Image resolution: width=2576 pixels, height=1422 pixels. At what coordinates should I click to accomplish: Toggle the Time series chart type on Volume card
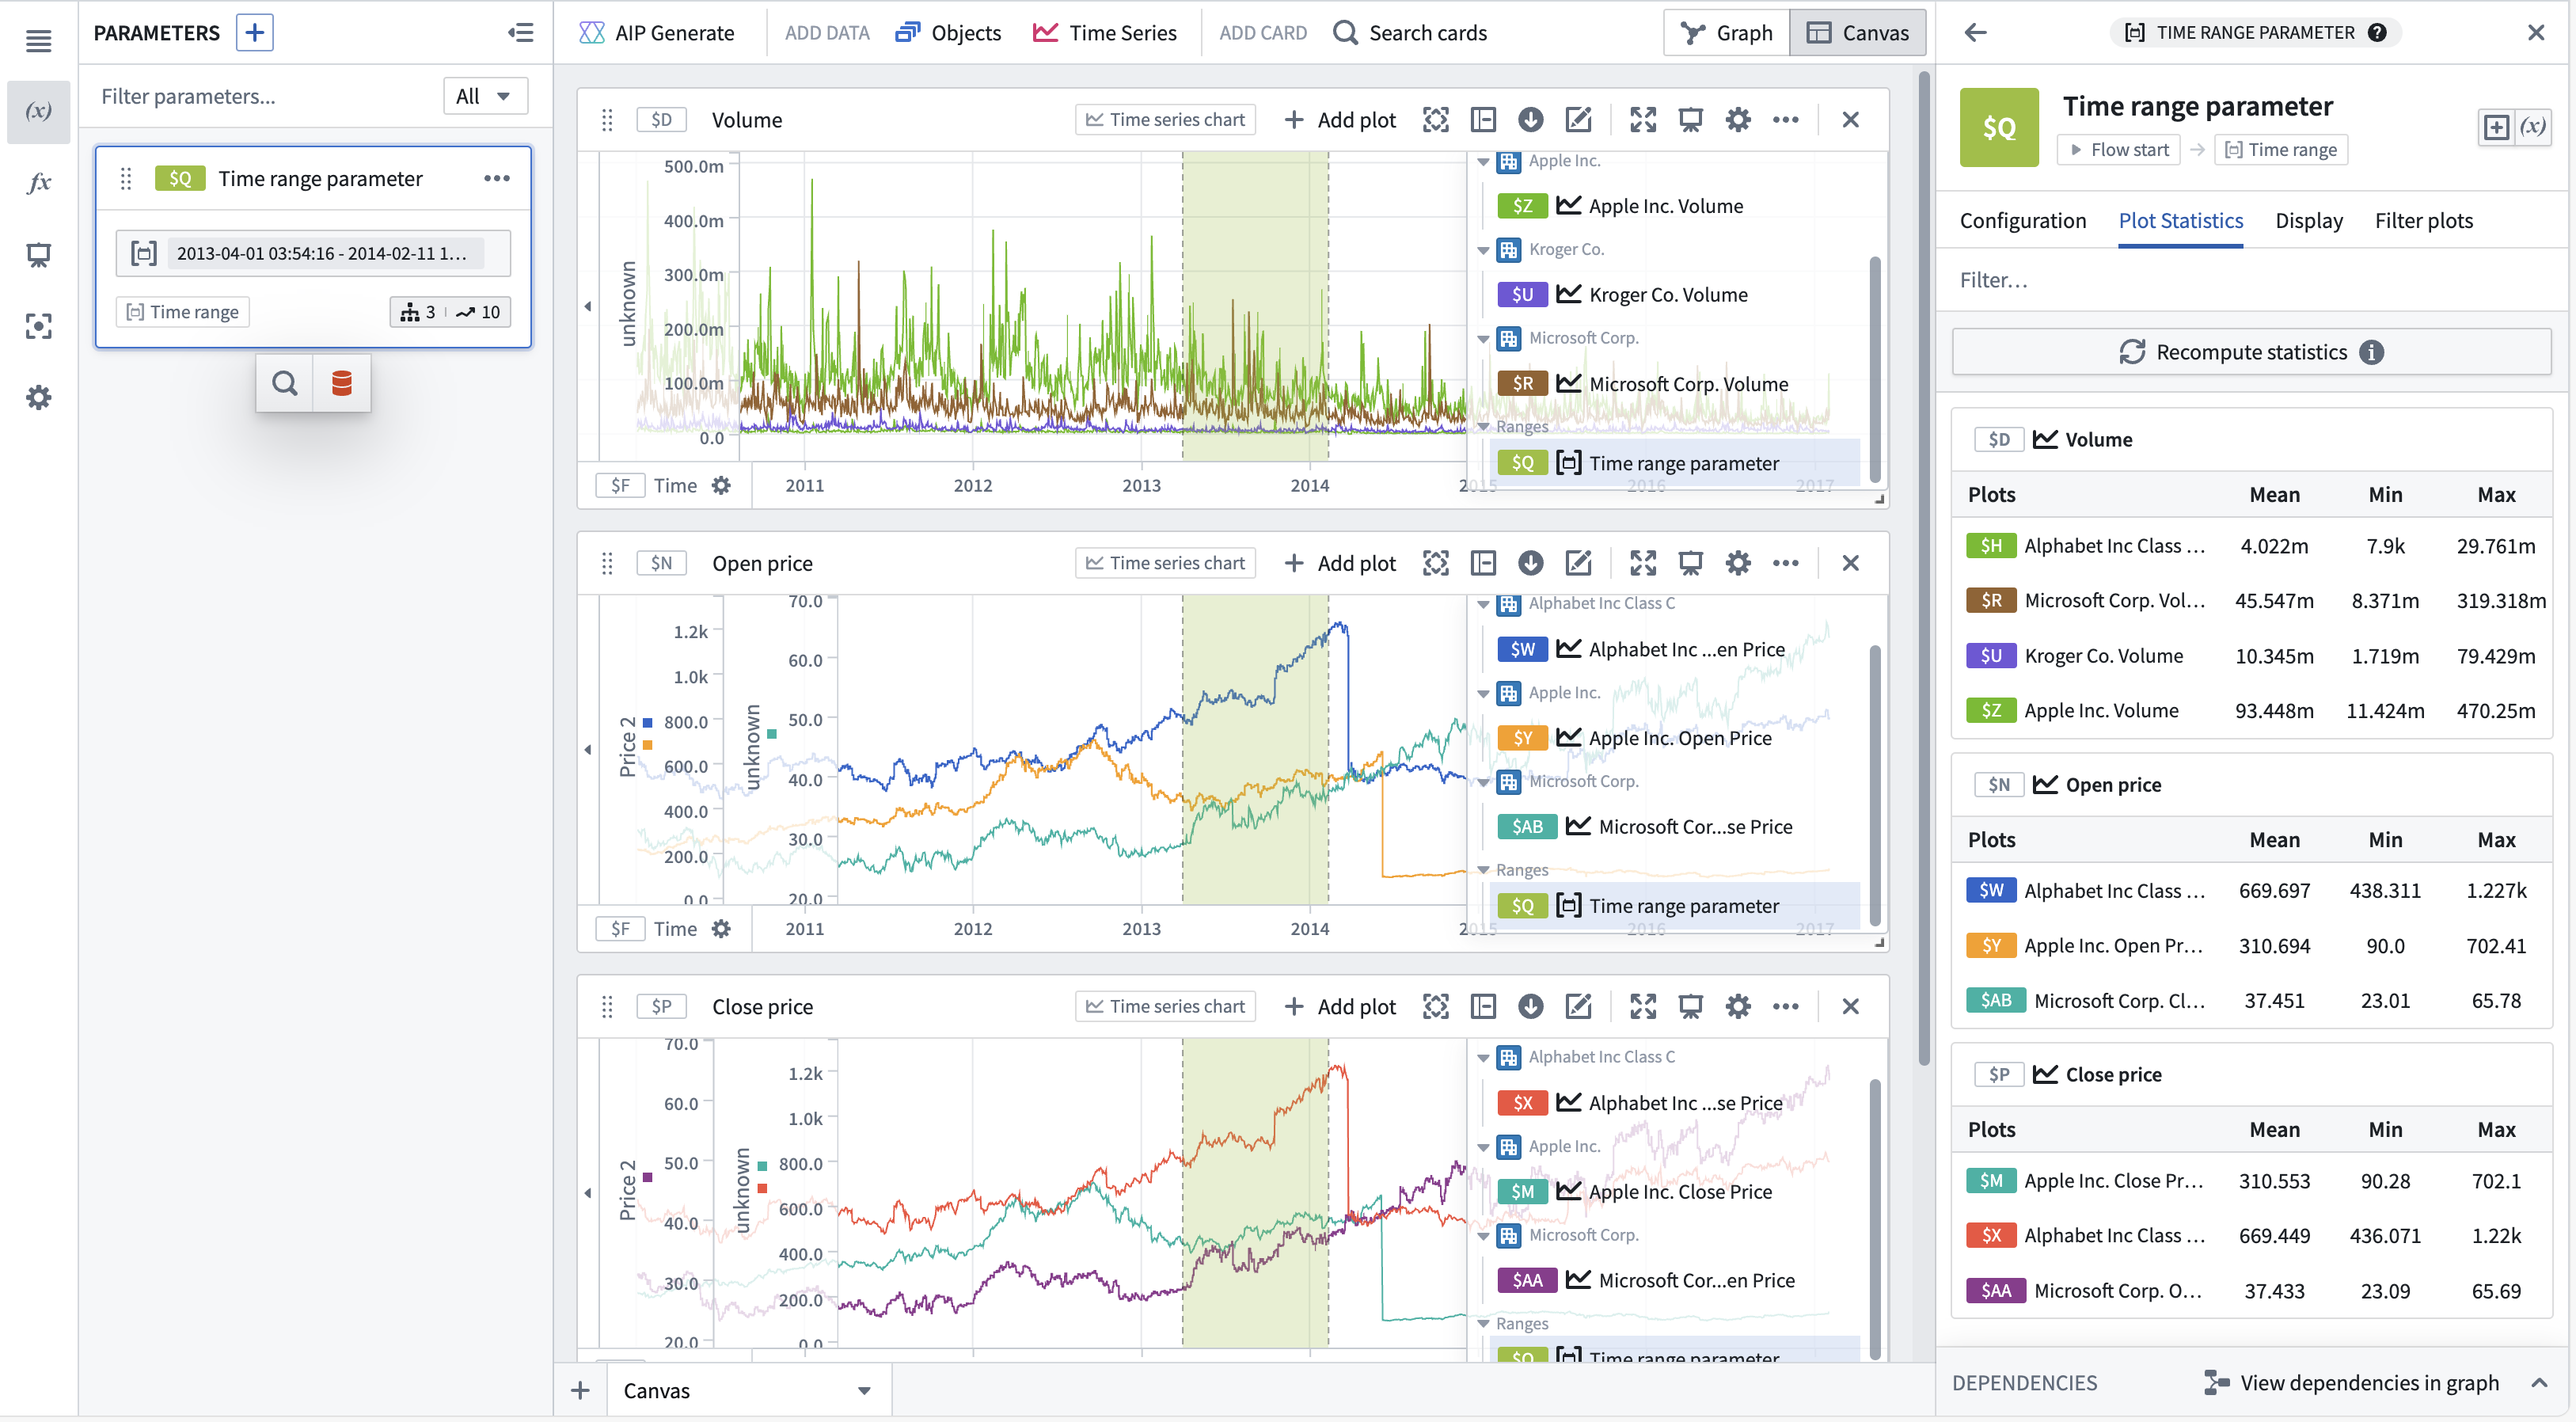click(x=1165, y=120)
